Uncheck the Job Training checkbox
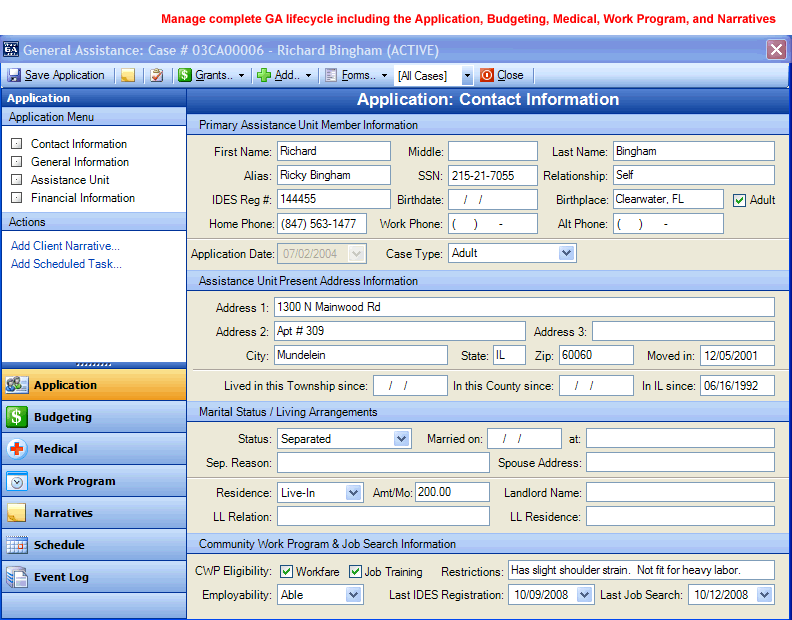Screen dimensions: 792x620 pyautogui.click(x=355, y=571)
